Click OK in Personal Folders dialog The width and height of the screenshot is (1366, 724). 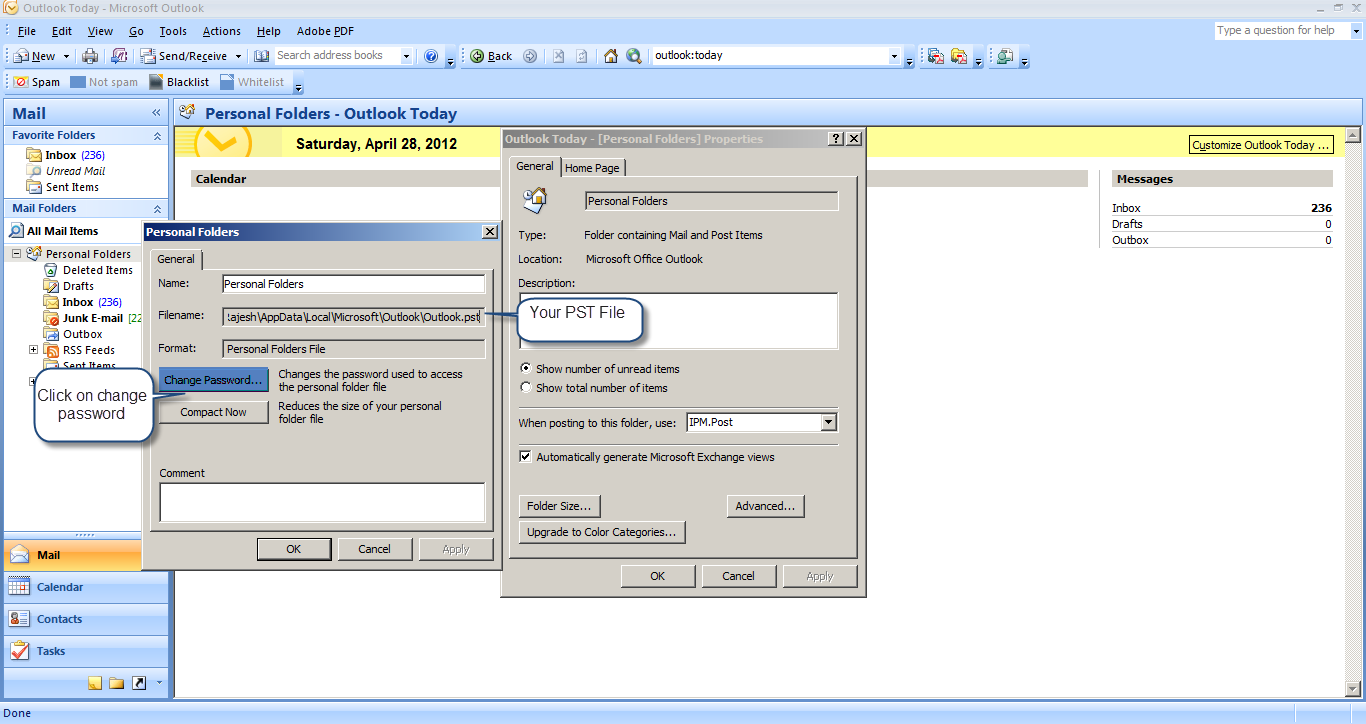293,549
